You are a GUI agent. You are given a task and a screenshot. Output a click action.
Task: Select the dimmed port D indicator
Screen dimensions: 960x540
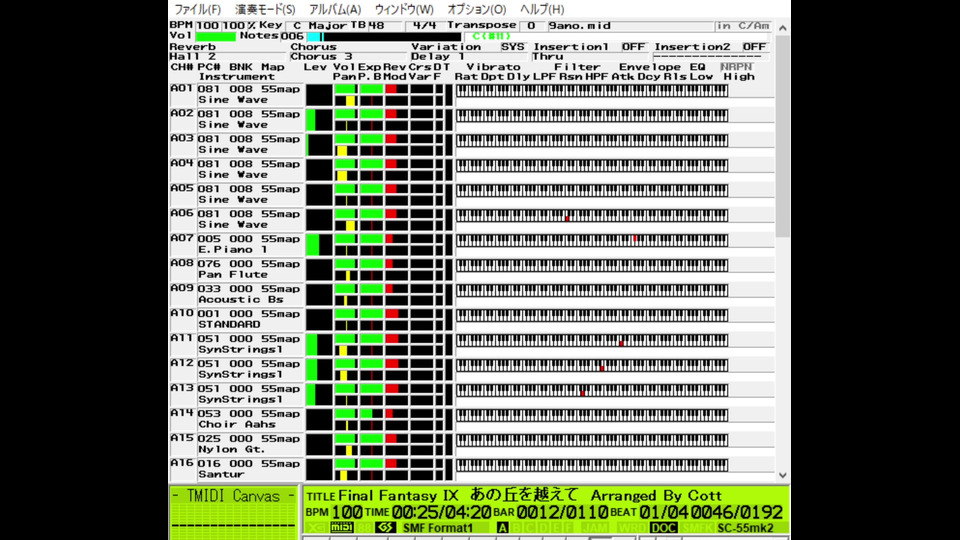tap(542, 528)
